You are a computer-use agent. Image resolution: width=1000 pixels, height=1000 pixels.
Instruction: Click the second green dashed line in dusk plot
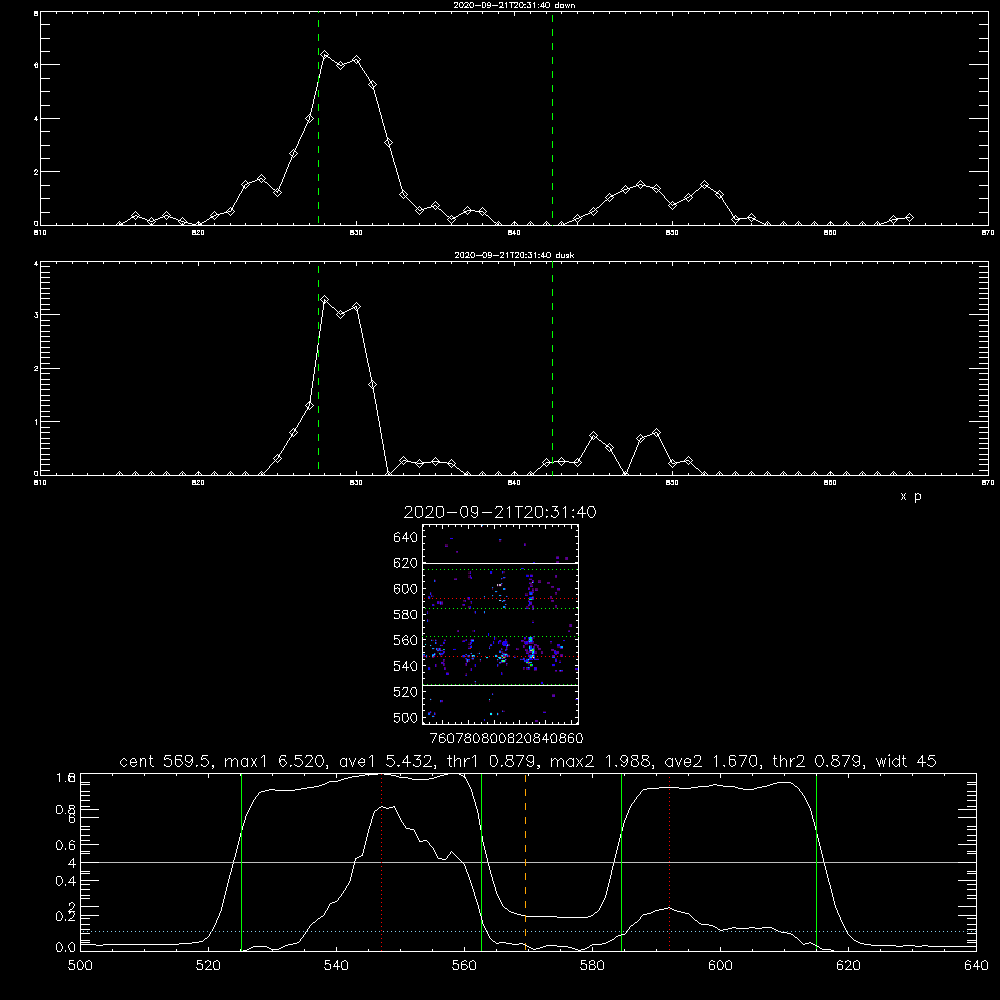click(x=552, y=369)
